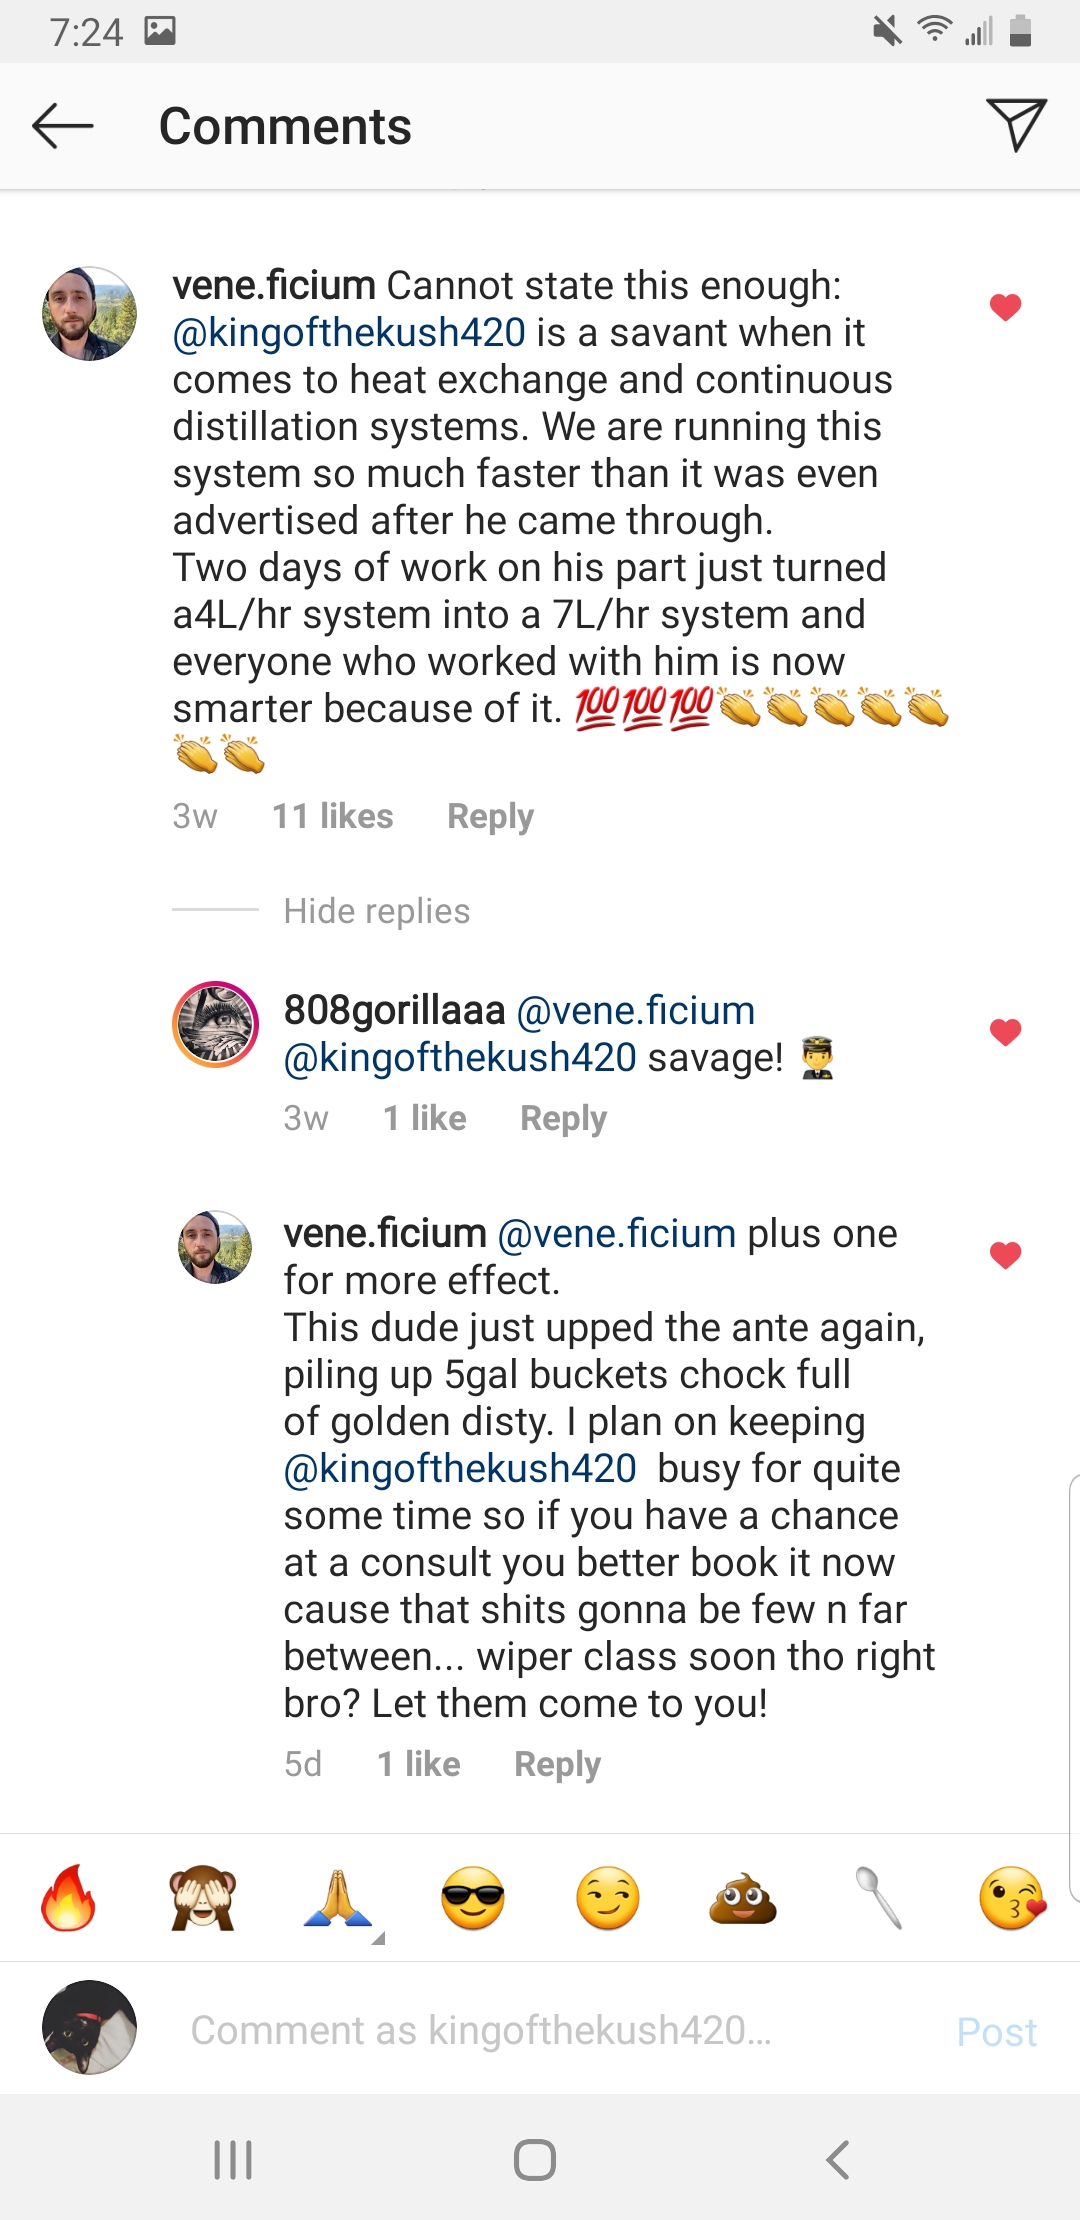Insert the see-no-evil monkey emoji
This screenshot has height=2220, width=1080.
[203, 1897]
